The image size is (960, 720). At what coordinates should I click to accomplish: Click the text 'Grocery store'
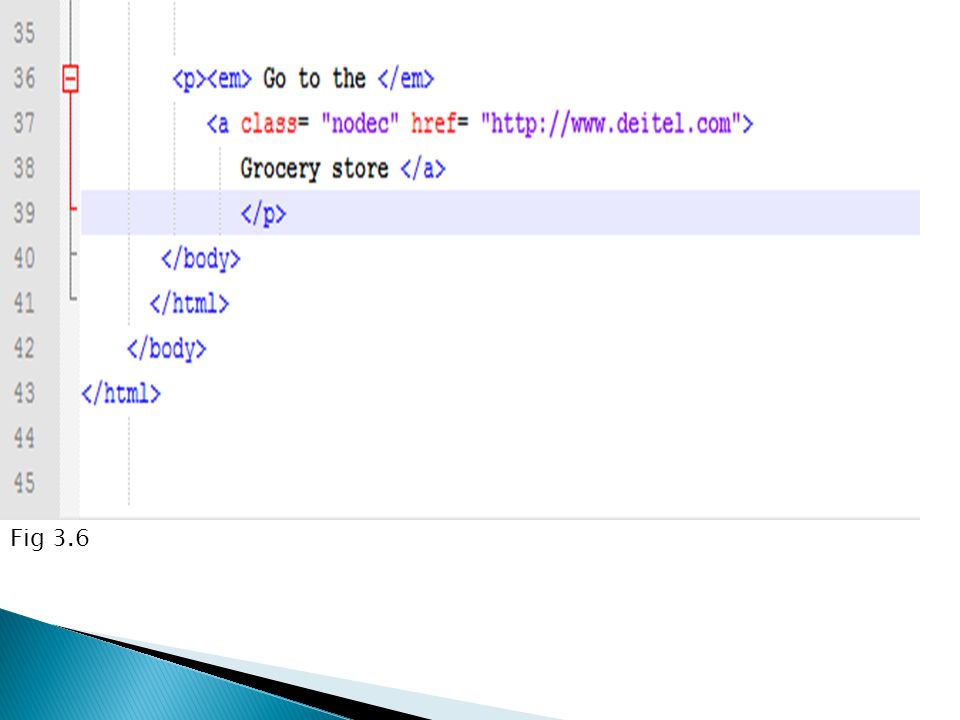[x=314, y=169]
